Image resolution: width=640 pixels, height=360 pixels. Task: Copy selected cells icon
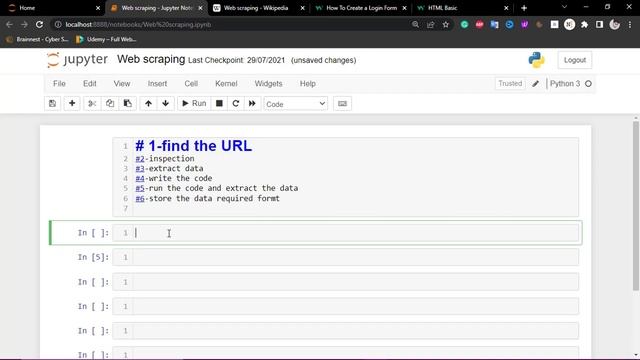coord(110,104)
